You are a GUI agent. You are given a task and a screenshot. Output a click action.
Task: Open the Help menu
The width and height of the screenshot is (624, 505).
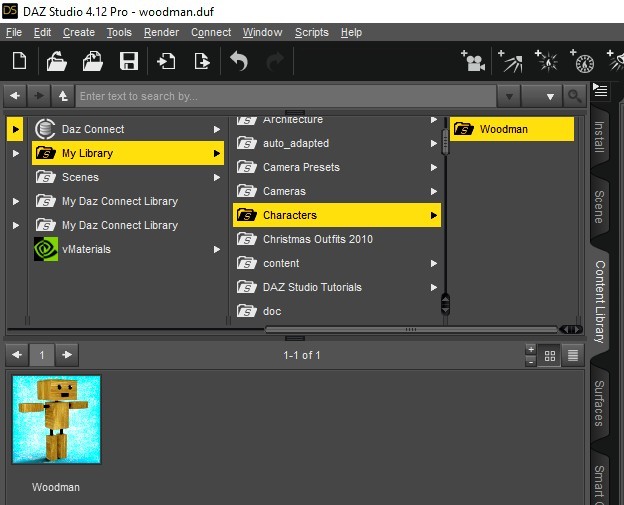pos(351,32)
